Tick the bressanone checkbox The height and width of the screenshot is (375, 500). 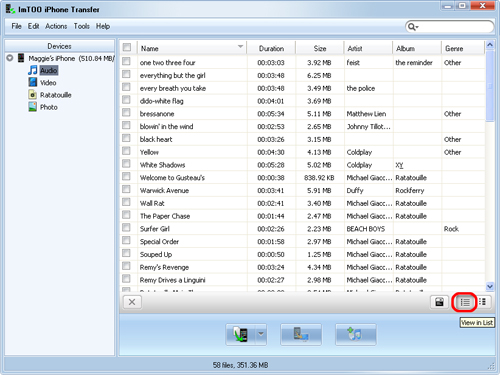[126, 112]
